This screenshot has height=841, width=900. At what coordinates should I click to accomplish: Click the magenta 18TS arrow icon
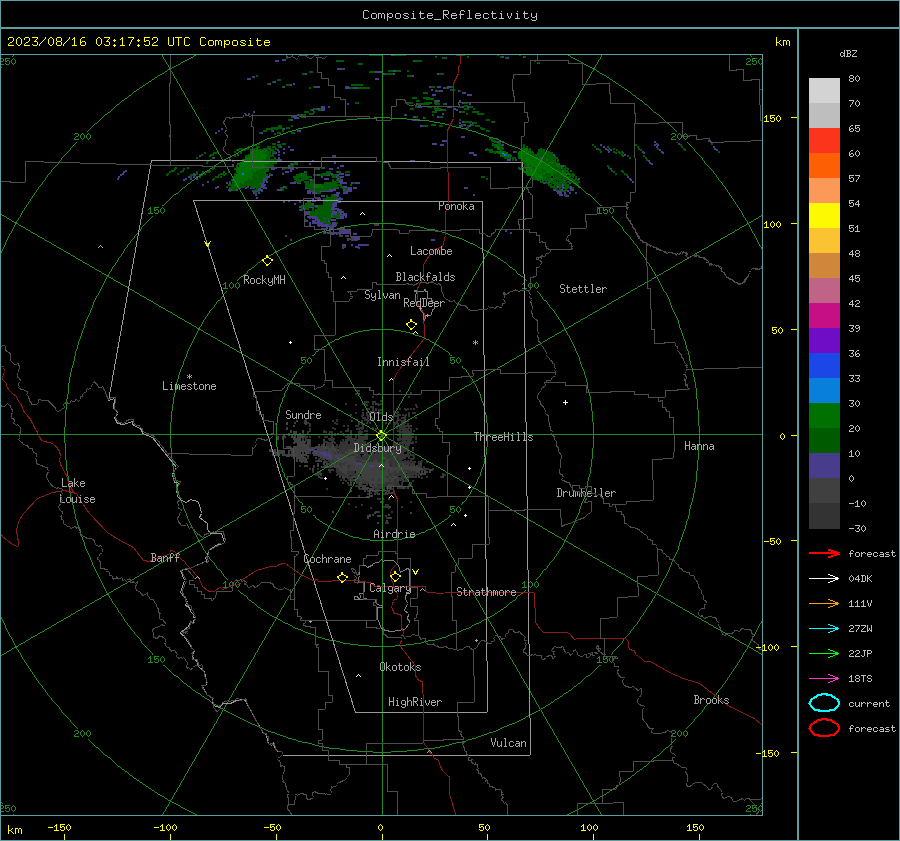coord(824,679)
